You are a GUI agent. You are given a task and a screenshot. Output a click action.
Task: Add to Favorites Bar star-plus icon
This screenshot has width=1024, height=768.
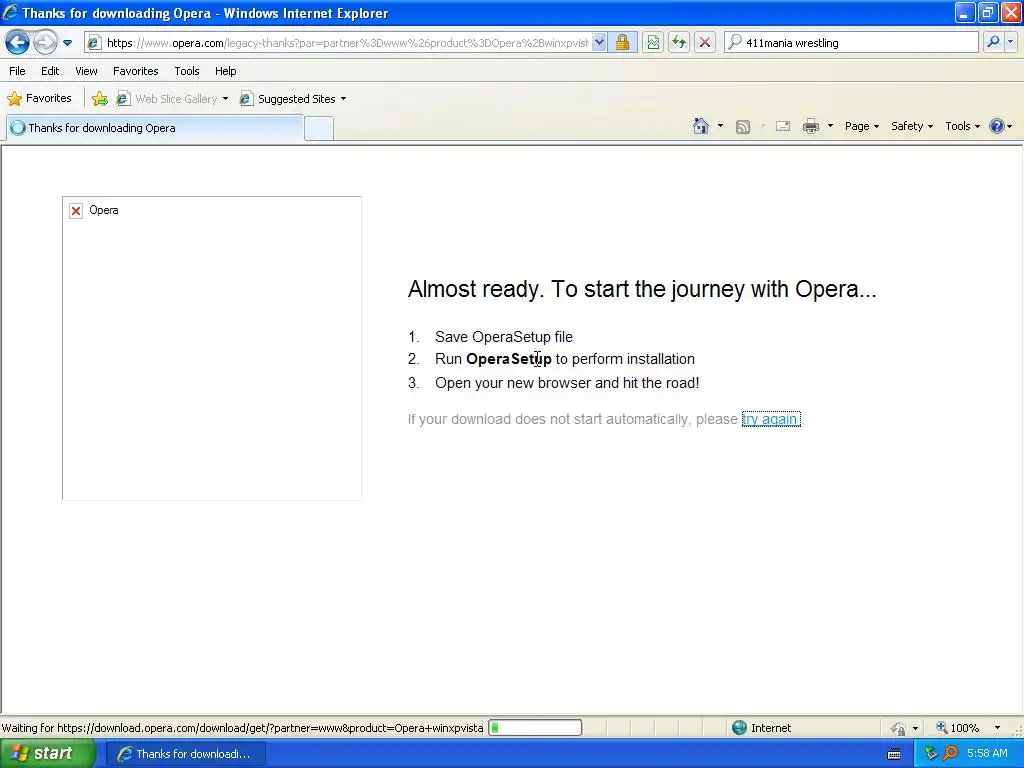[100, 99]
